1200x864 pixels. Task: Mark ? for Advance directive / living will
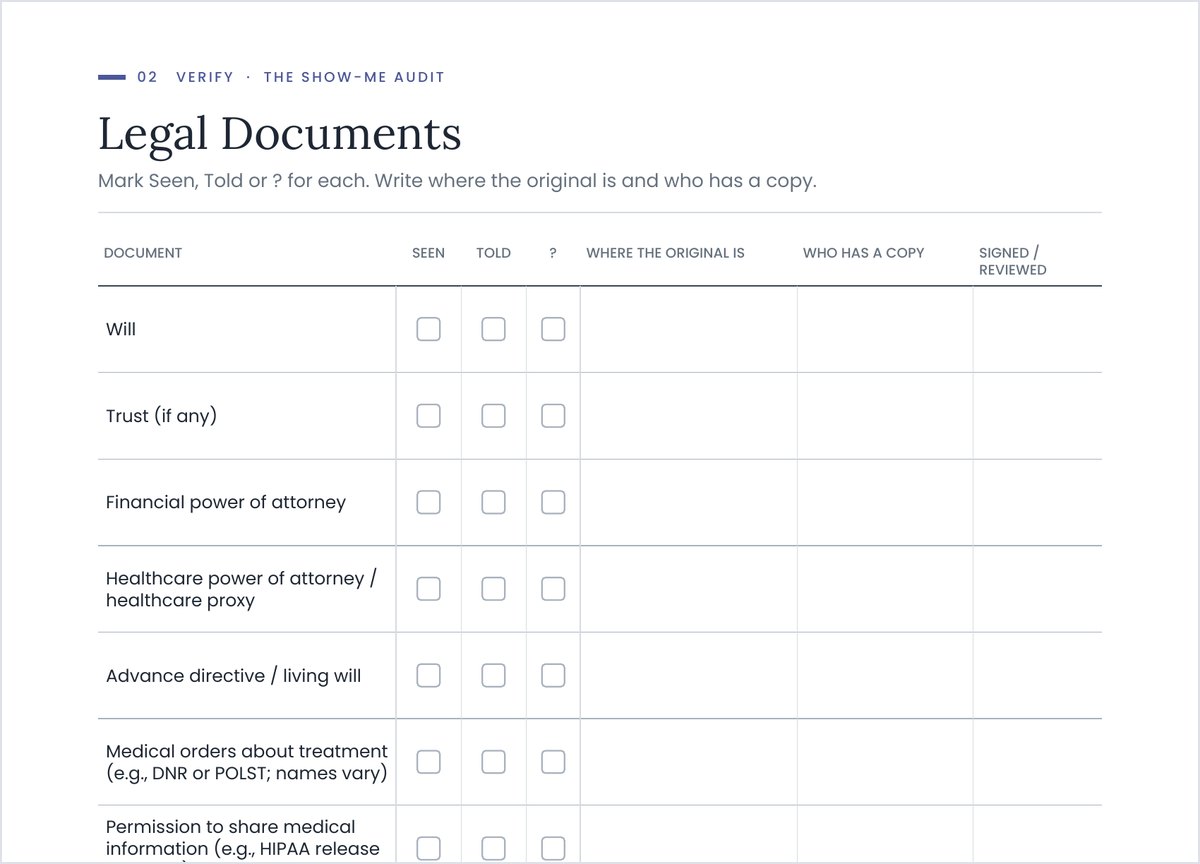[x=553, y=675]
